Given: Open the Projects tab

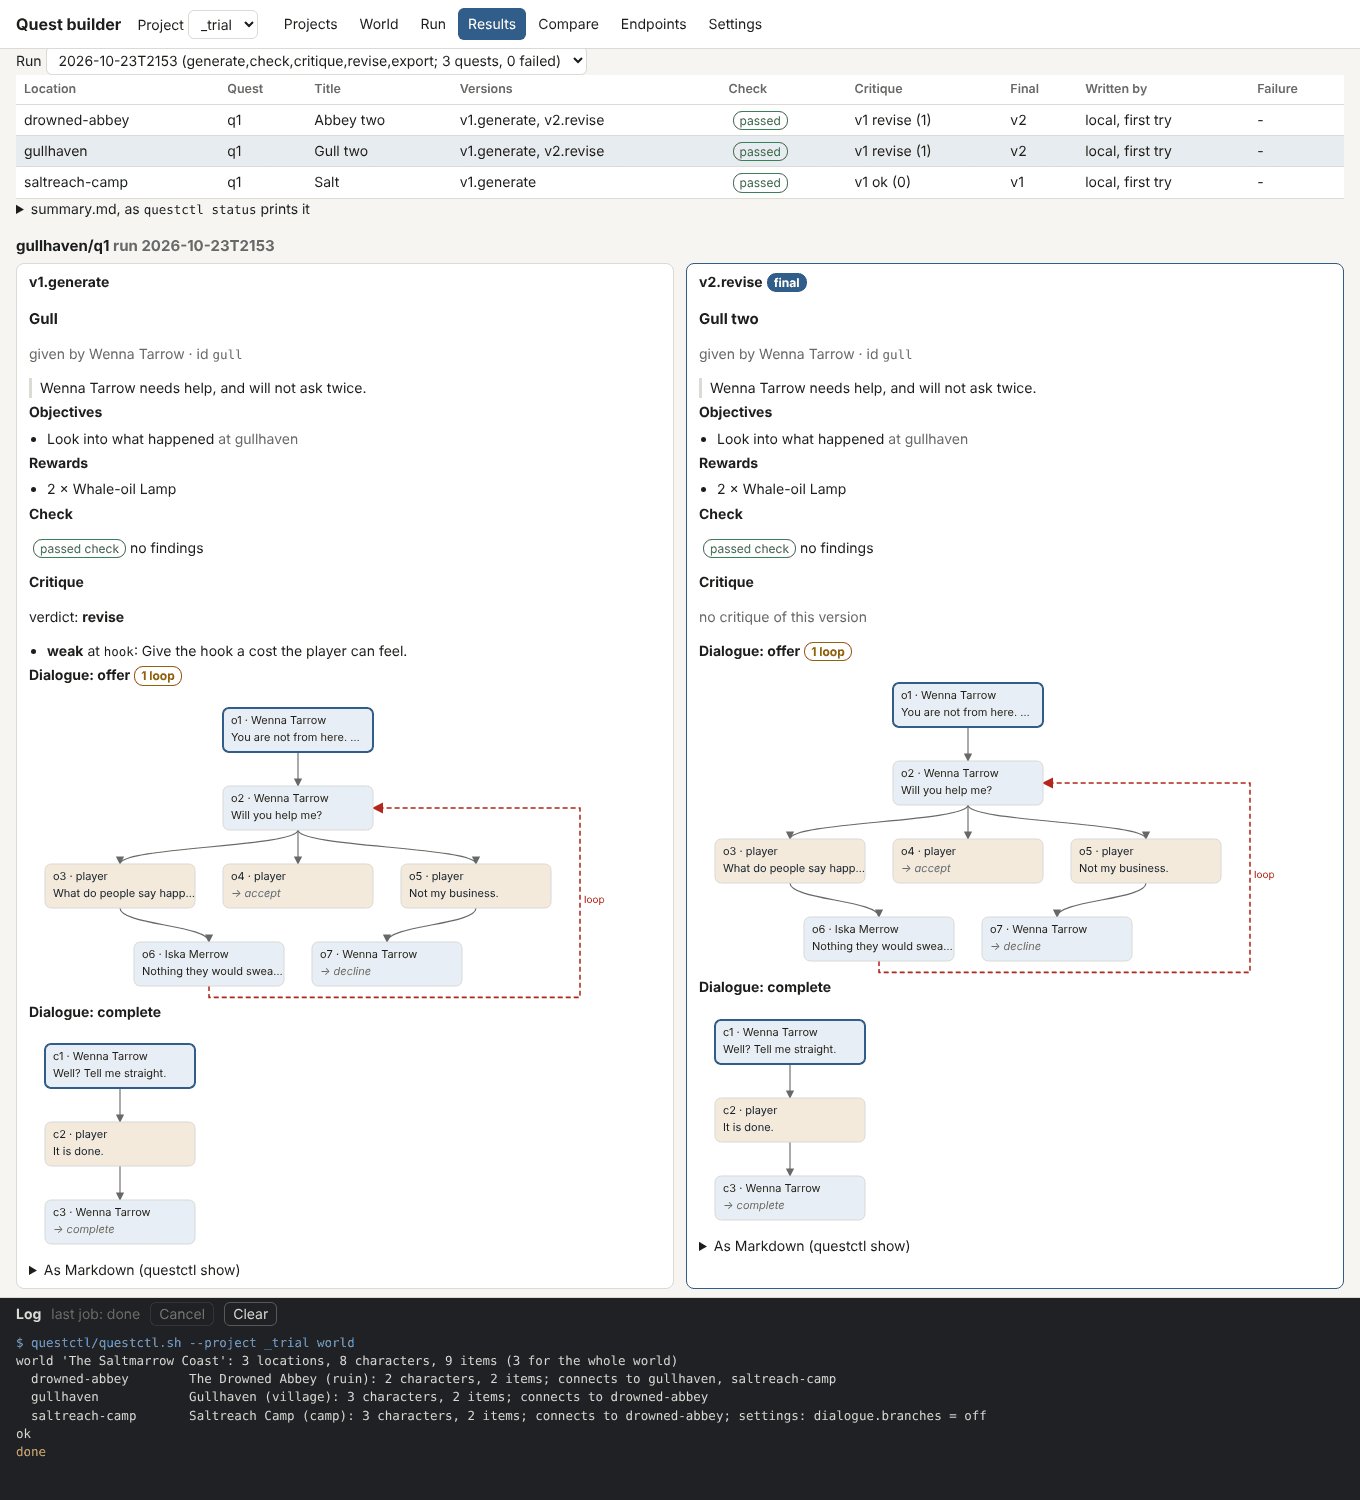Looking at the screenshot, I should (x=310, y=24).
